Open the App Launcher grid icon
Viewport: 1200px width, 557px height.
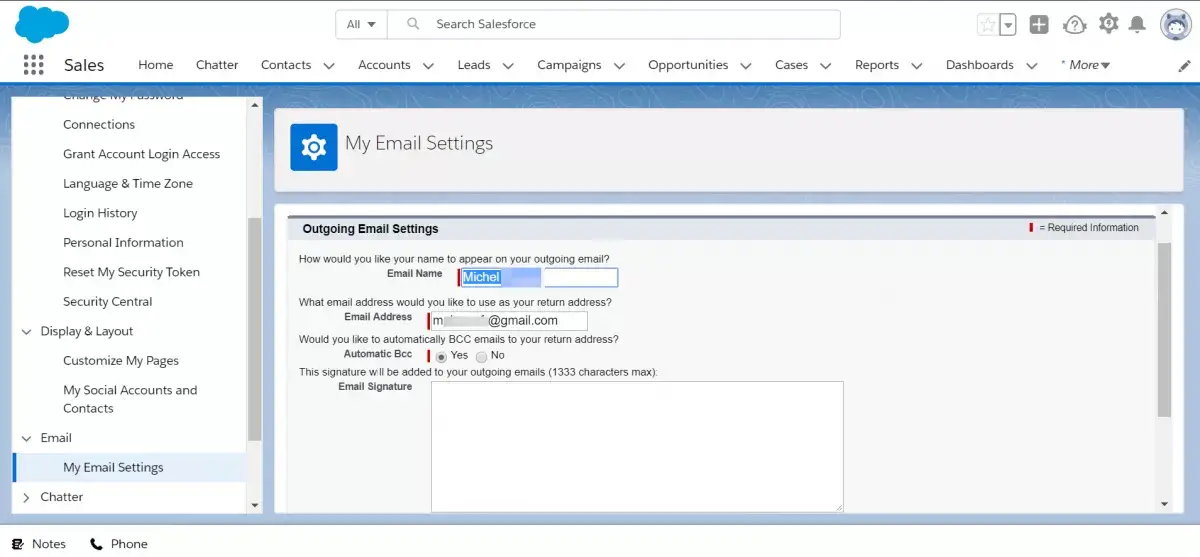[x=34, y=65]
